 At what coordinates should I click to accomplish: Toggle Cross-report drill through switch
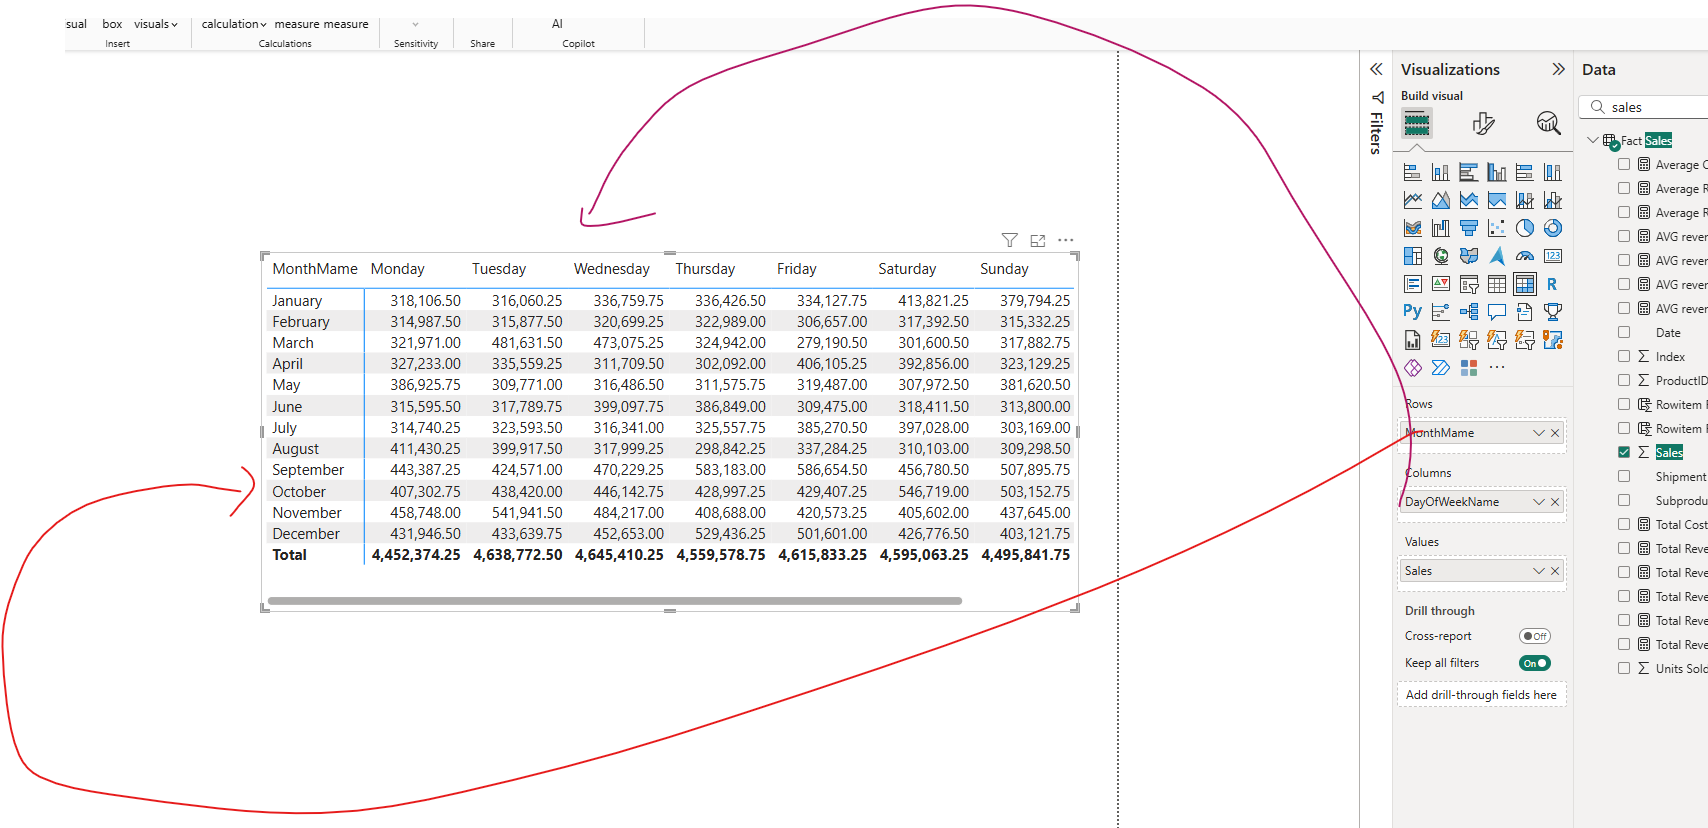pos(1534,636)
